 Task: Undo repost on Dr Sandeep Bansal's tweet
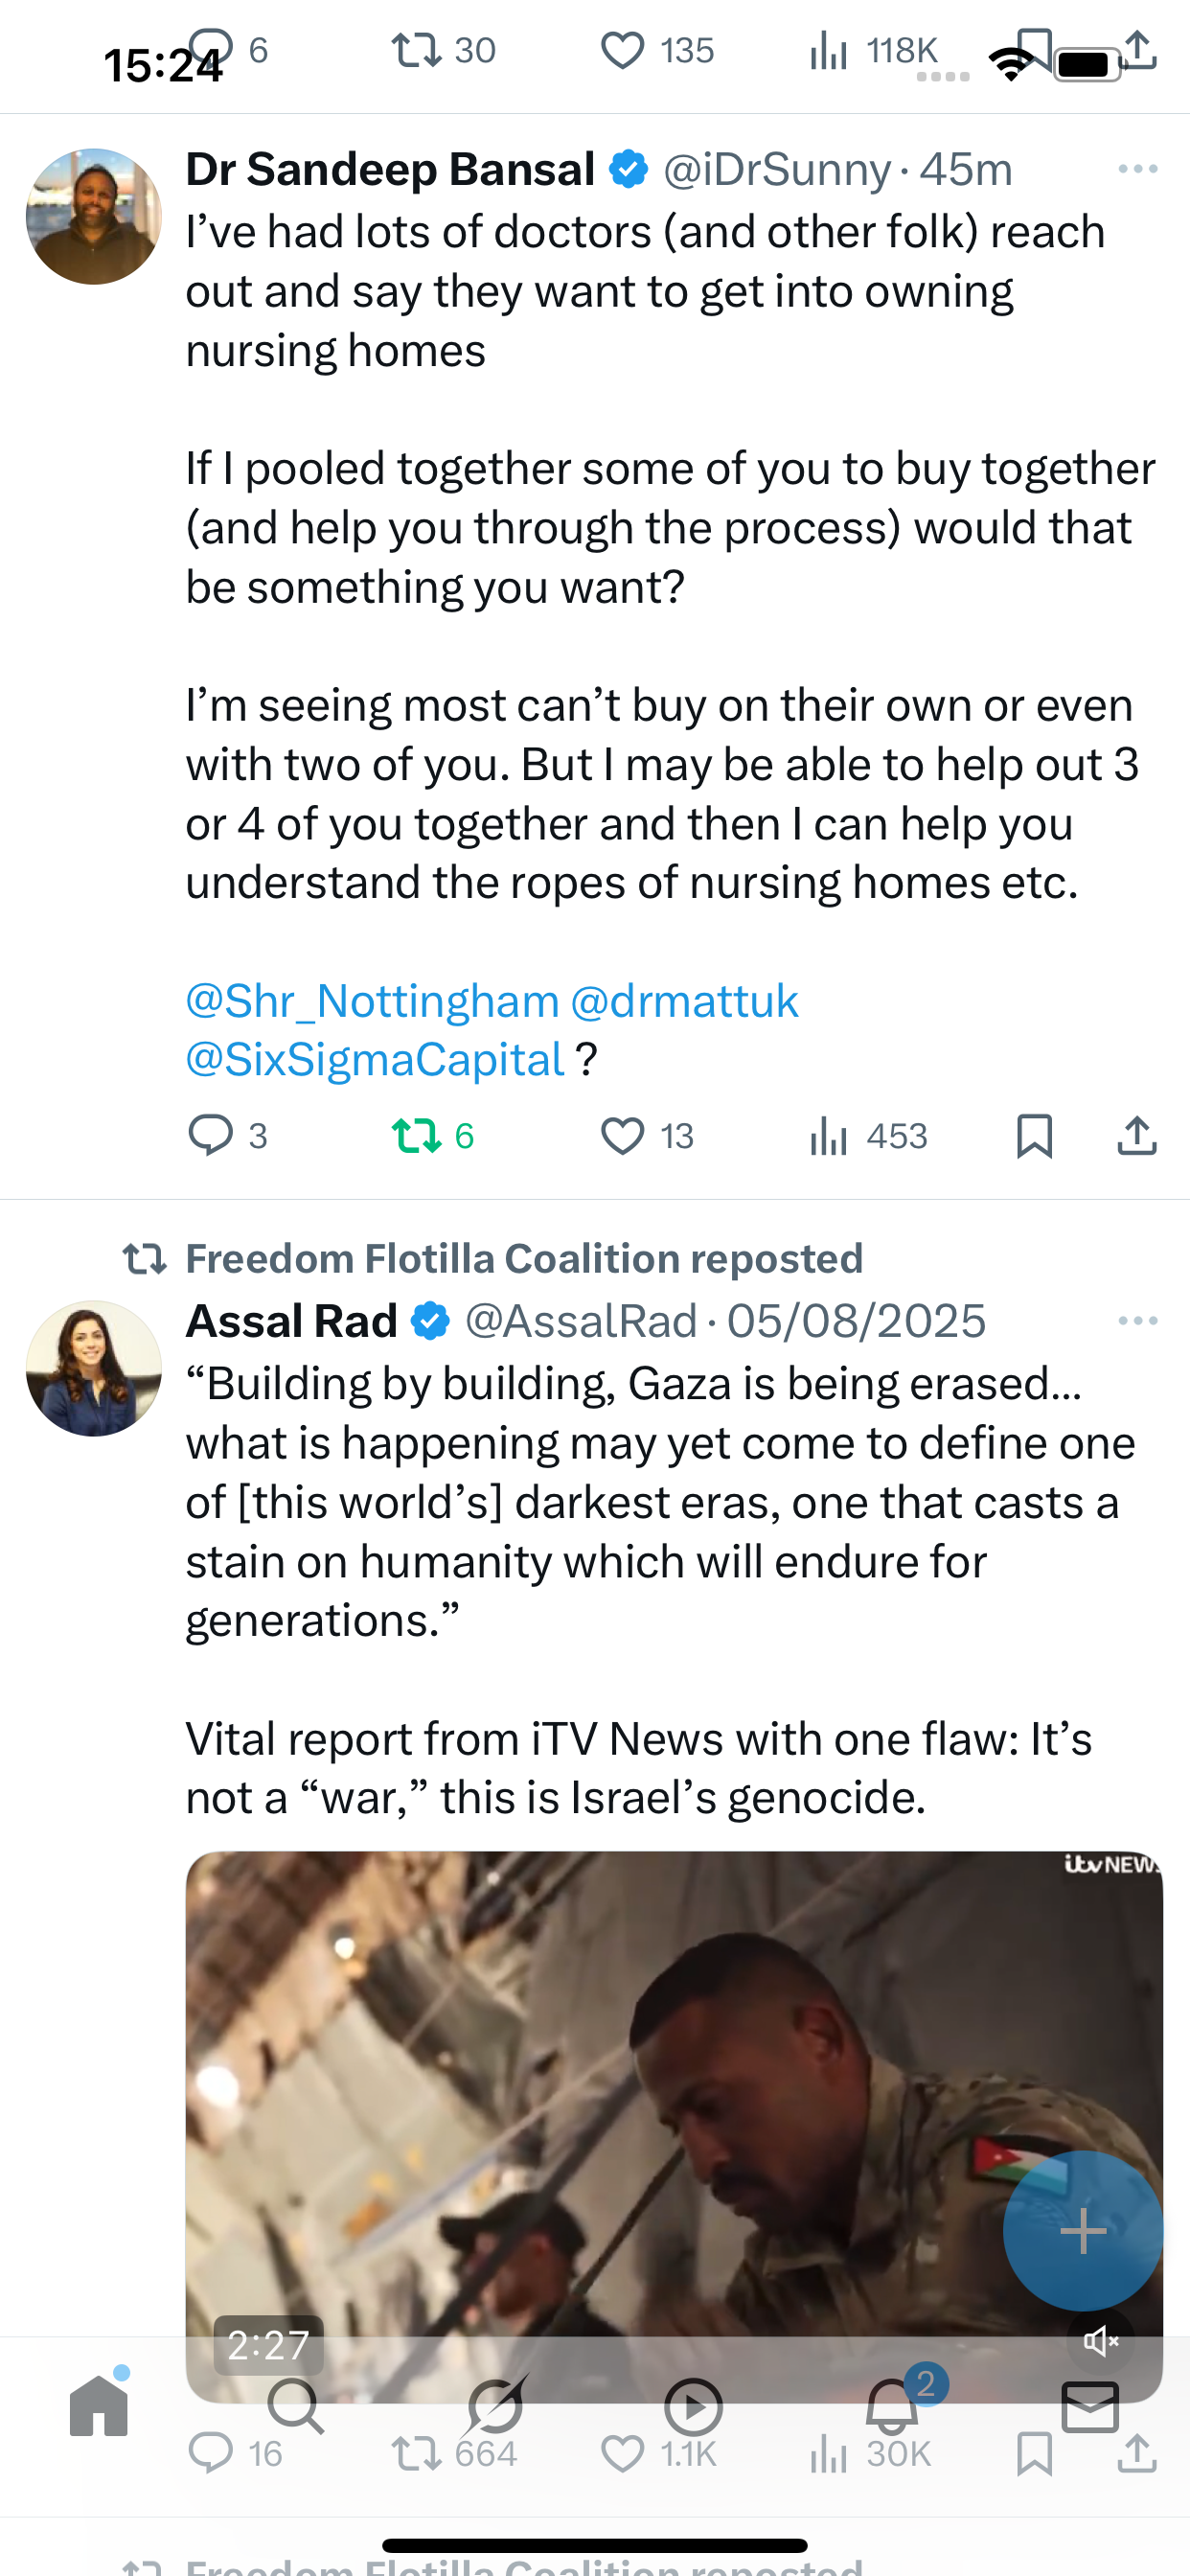click(x=416, y=1135)
